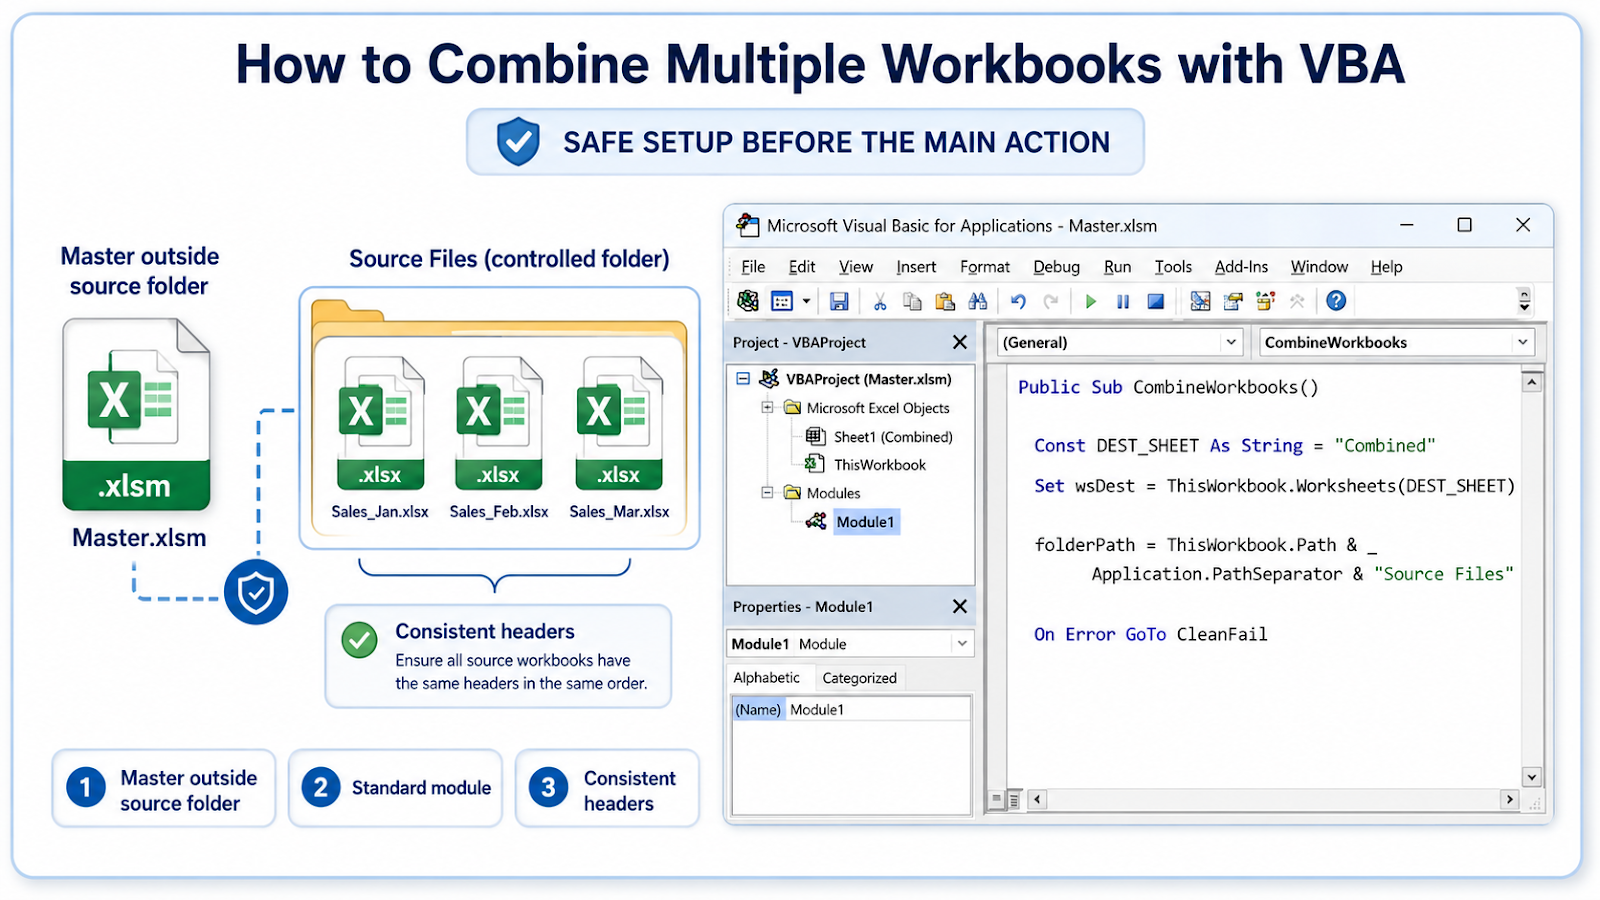1600x900 pixels.
Task: Click the View Microsoft Excel toolbar icon
Action: click(748, 301)
